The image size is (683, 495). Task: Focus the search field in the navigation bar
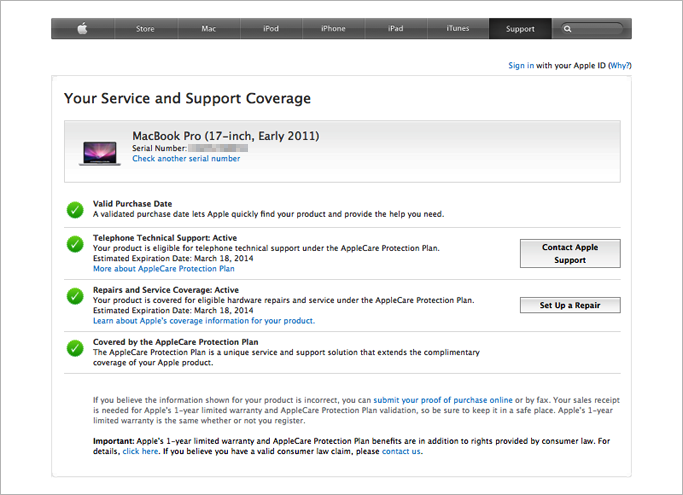pos(592,29)
